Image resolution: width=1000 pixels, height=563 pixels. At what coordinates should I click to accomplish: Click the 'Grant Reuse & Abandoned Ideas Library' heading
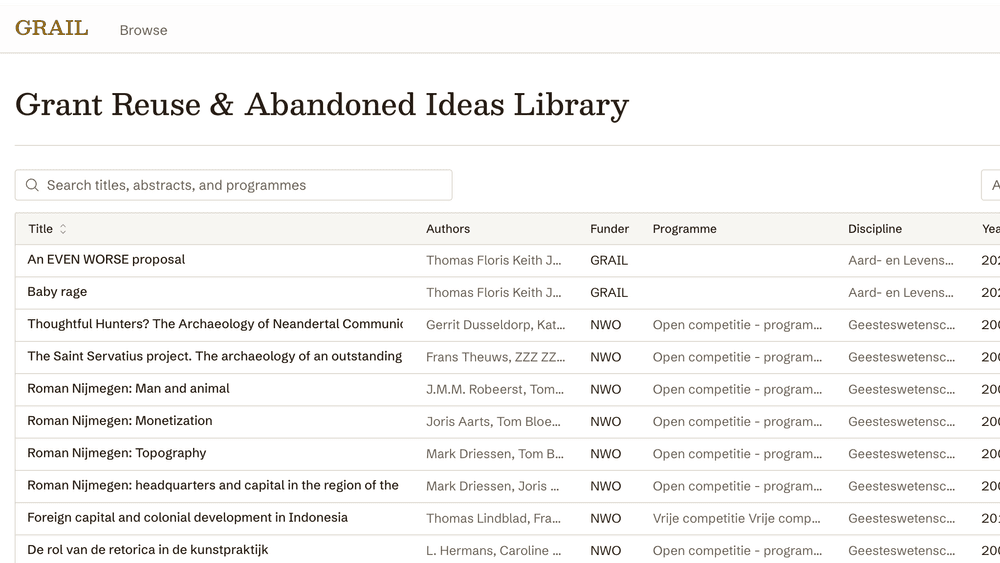(322, 105)
